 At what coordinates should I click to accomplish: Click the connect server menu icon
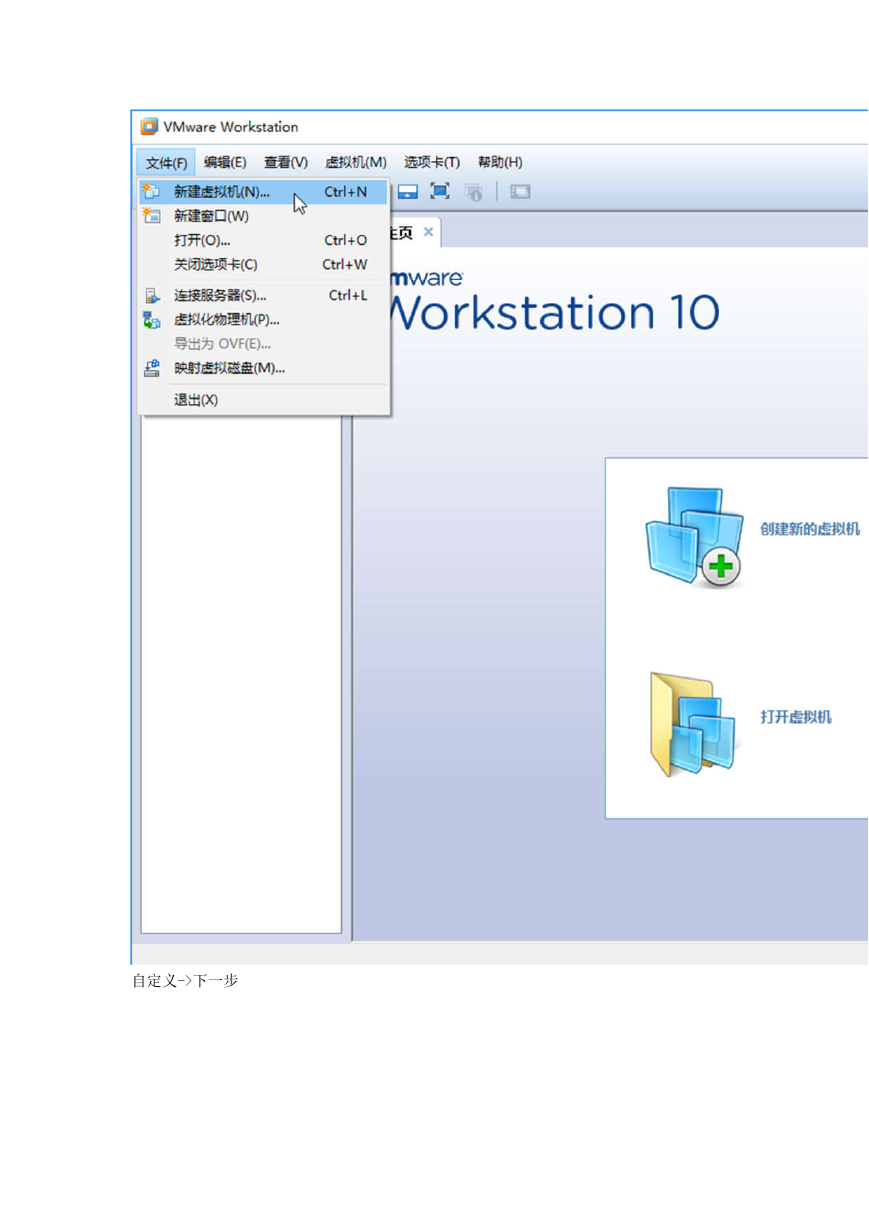pos(152,296)
